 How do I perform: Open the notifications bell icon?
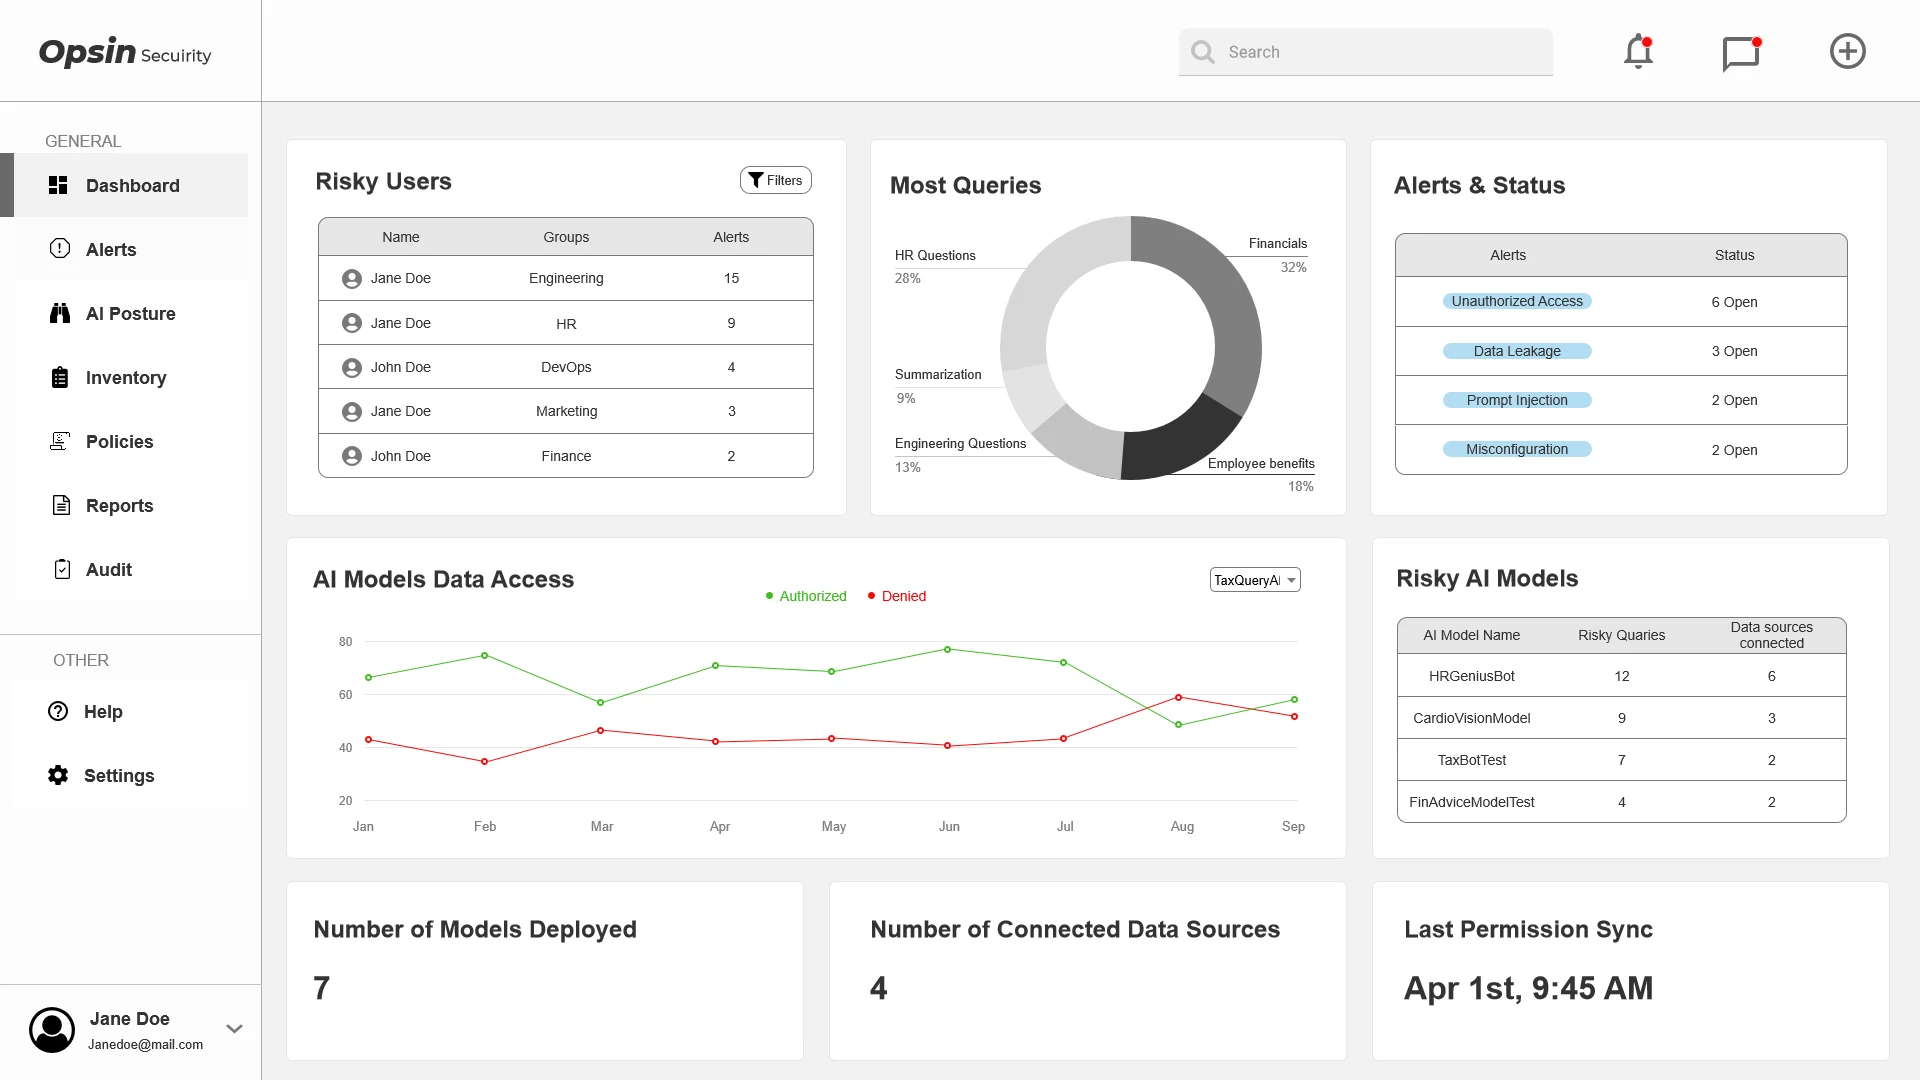(x=1638, y=52)
